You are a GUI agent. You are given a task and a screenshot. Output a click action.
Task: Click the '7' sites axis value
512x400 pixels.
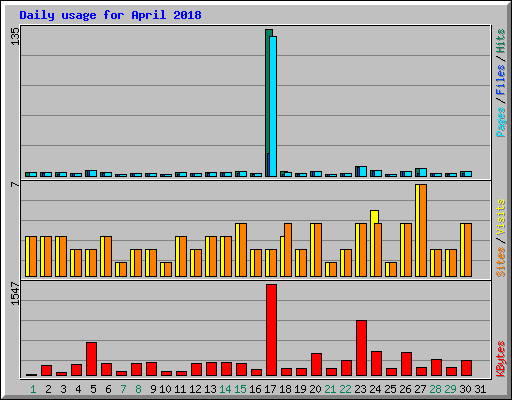(x=15, y=184)
